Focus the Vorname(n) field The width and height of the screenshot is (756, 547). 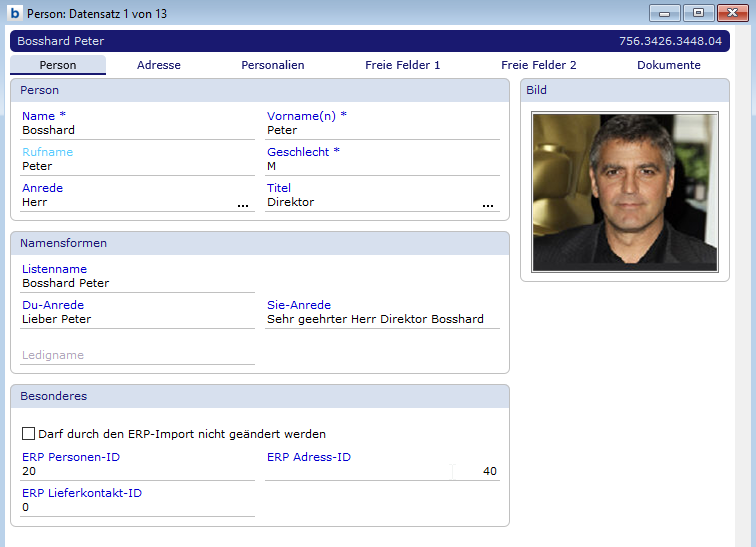[382, 130]
